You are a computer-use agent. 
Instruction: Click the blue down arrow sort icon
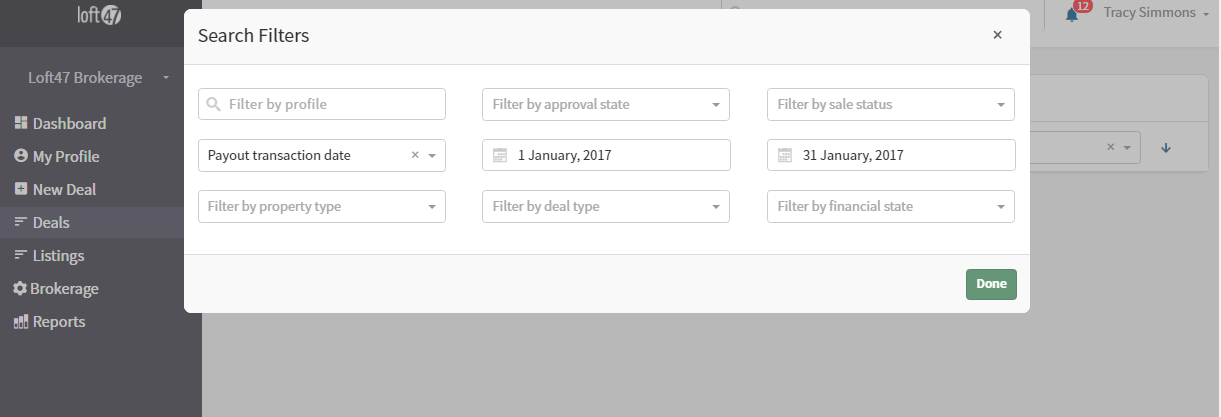(1166, 148)
